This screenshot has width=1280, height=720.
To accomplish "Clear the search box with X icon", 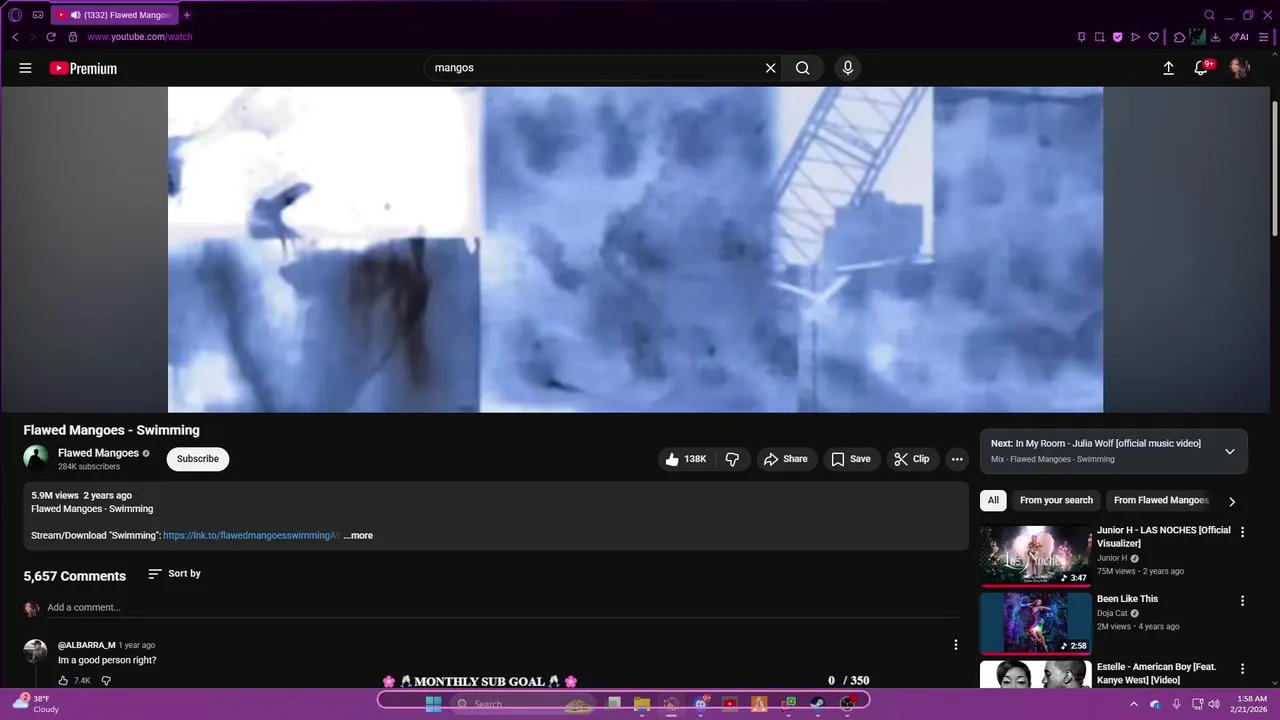I will coord(770,68).
